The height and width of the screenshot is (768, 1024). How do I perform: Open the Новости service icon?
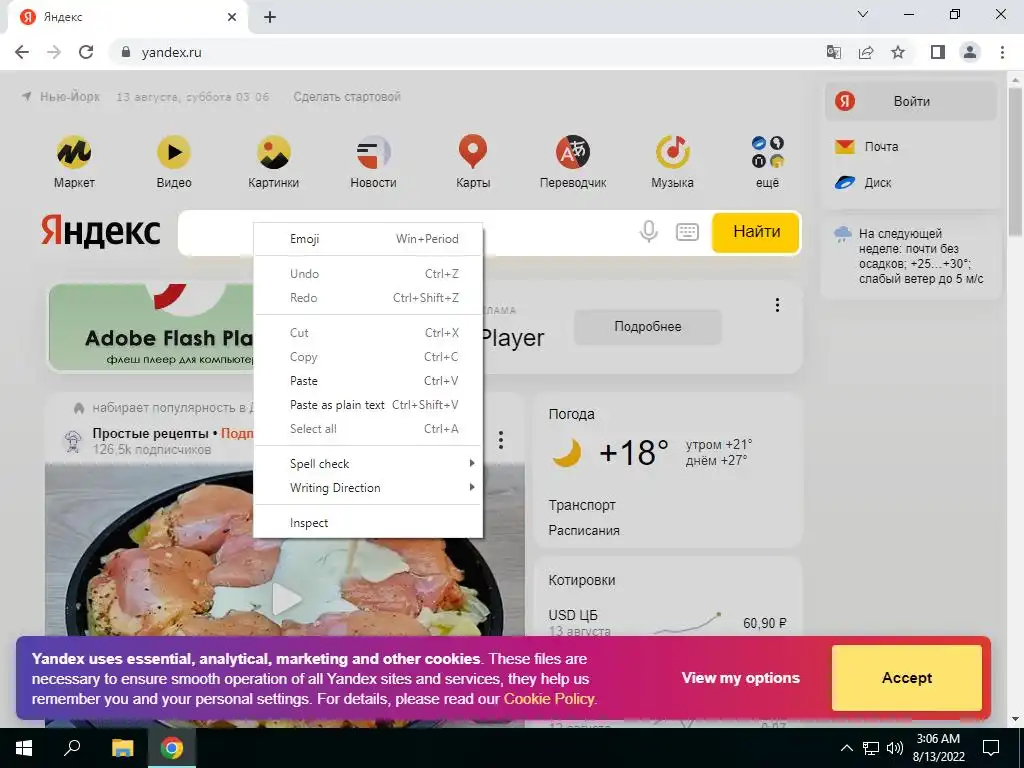[x=373, y=161]
